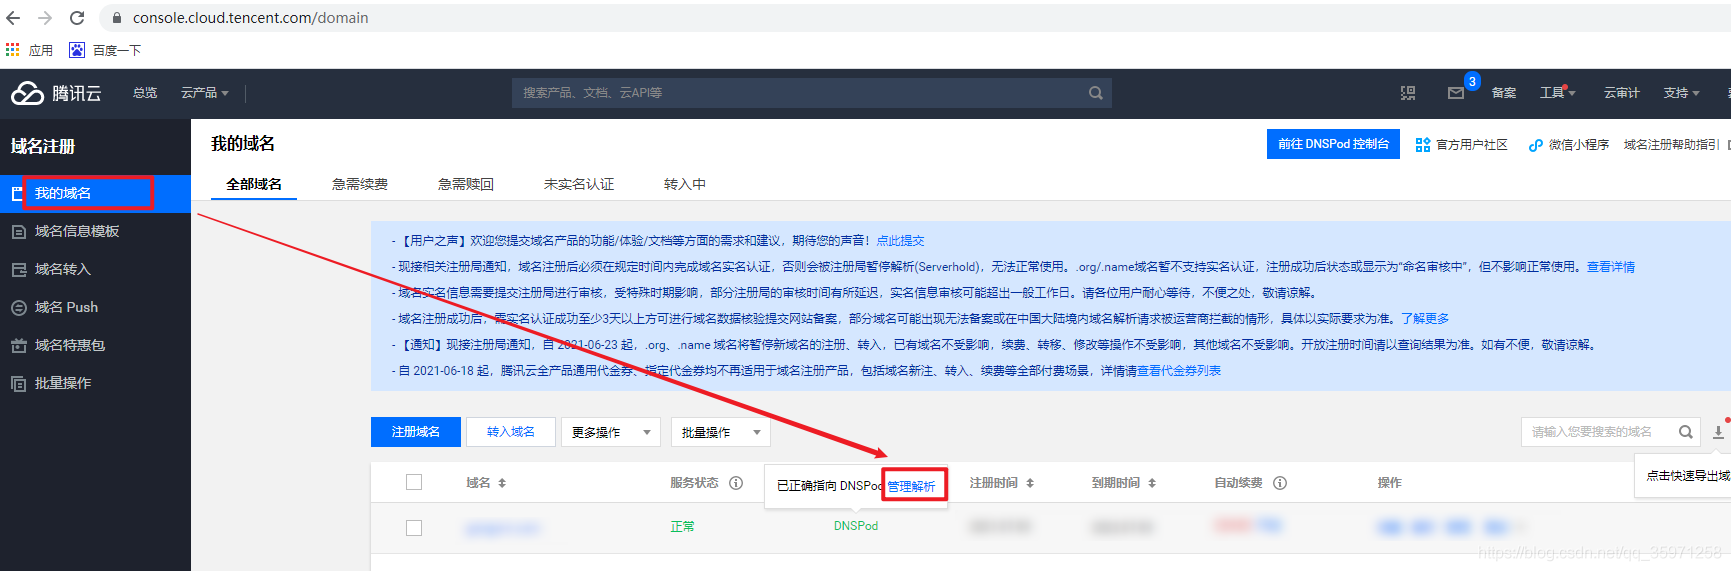The image size is (1731, 571).
Task: Switch to the 未实名认证 tab
Action: (579, 184)
